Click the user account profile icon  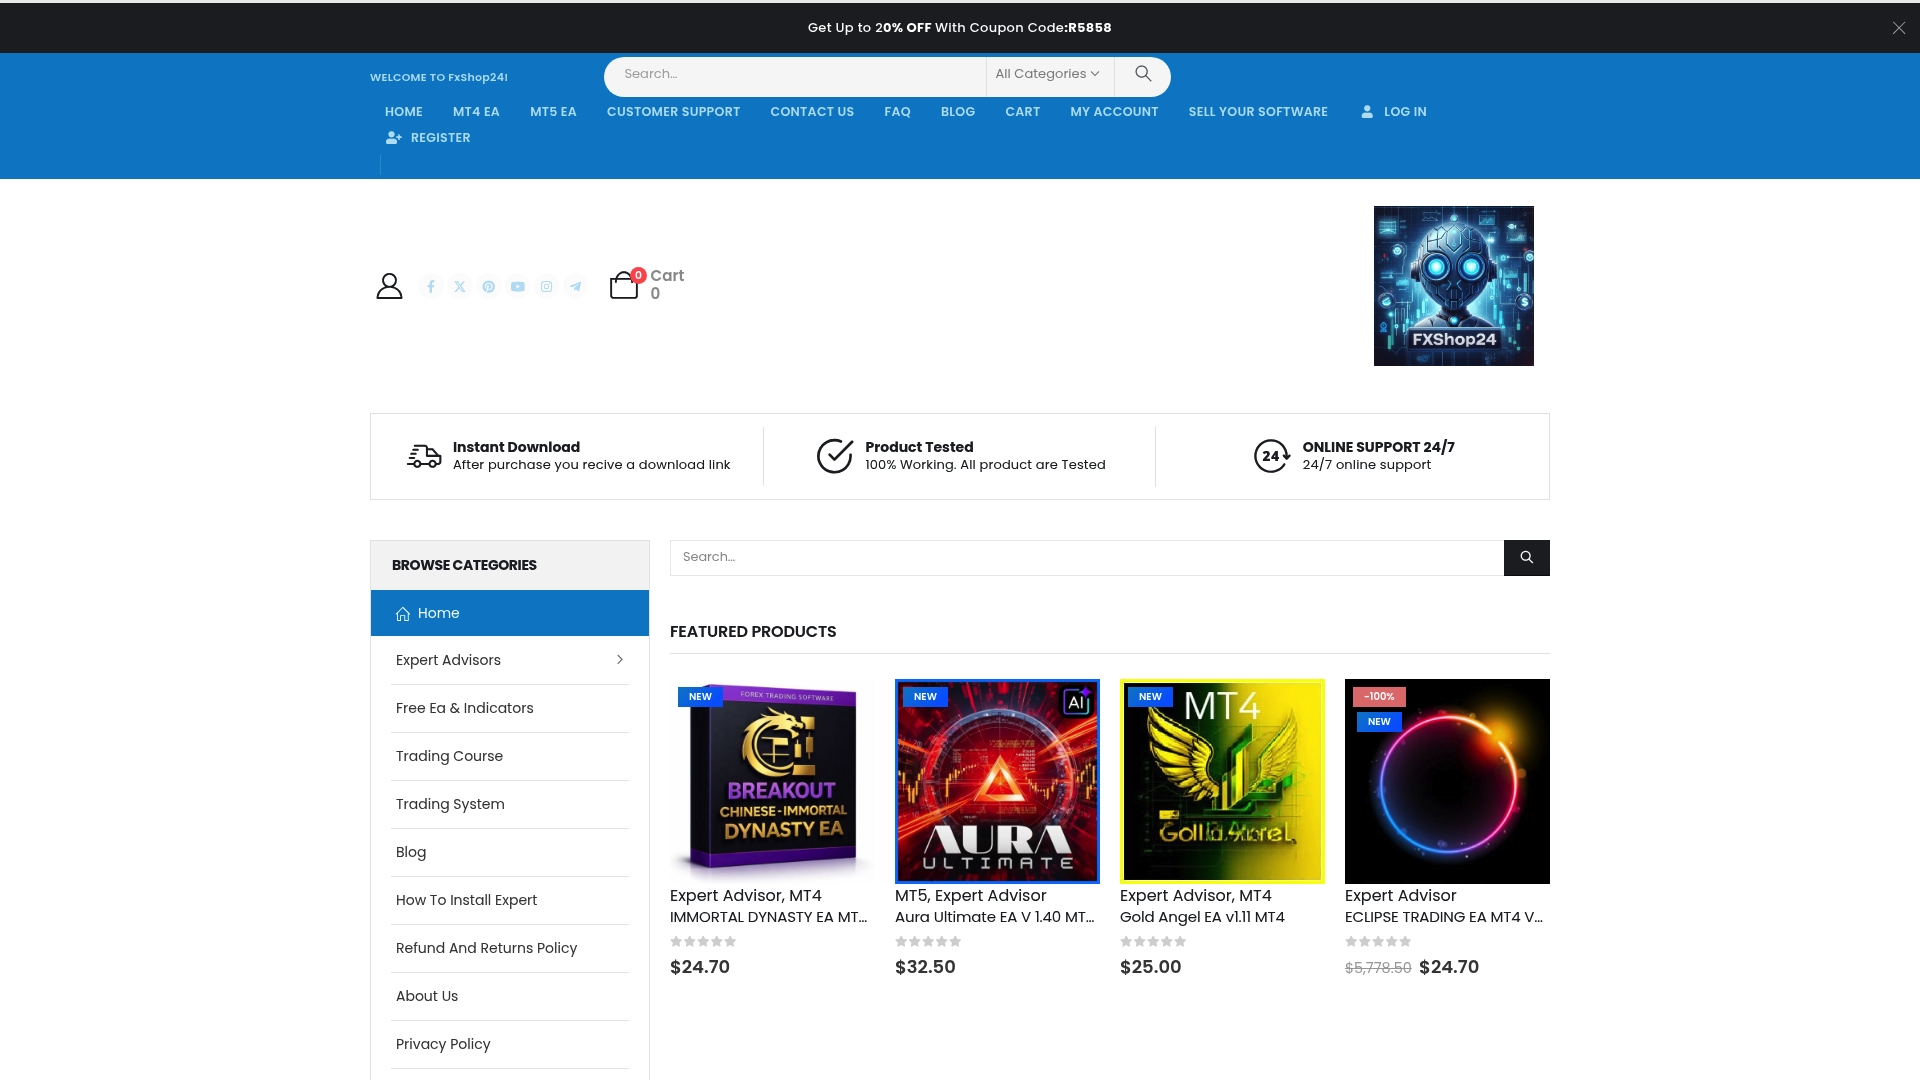click(x=389, y=285)
